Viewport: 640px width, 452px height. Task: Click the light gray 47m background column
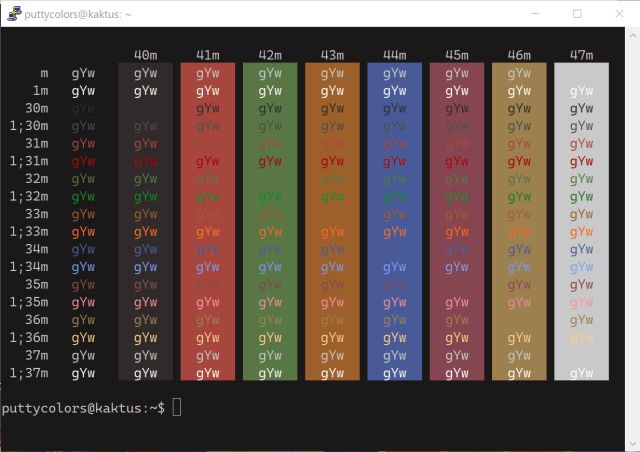pyautogui.click(x=581, y=221)
